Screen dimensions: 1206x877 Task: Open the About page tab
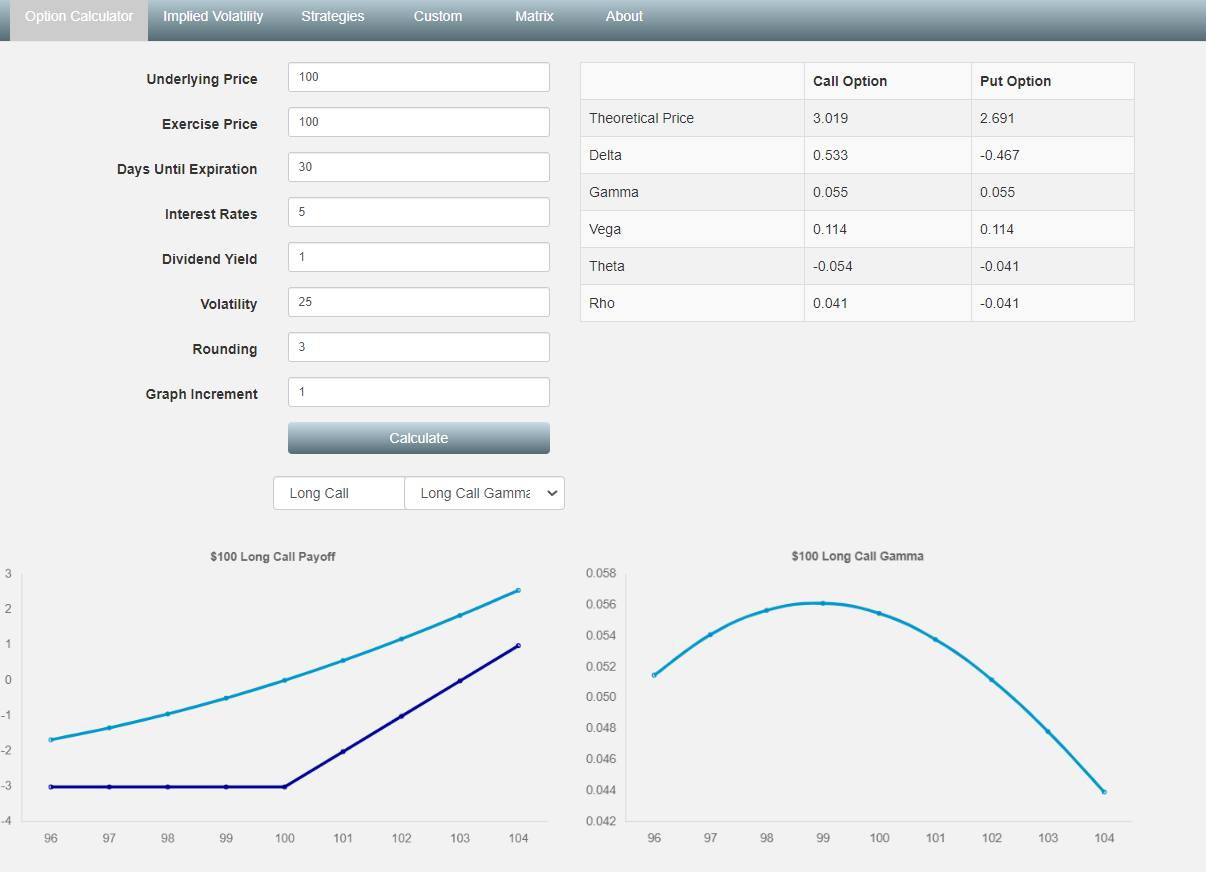pyautogui.click(x=624, y=17)
